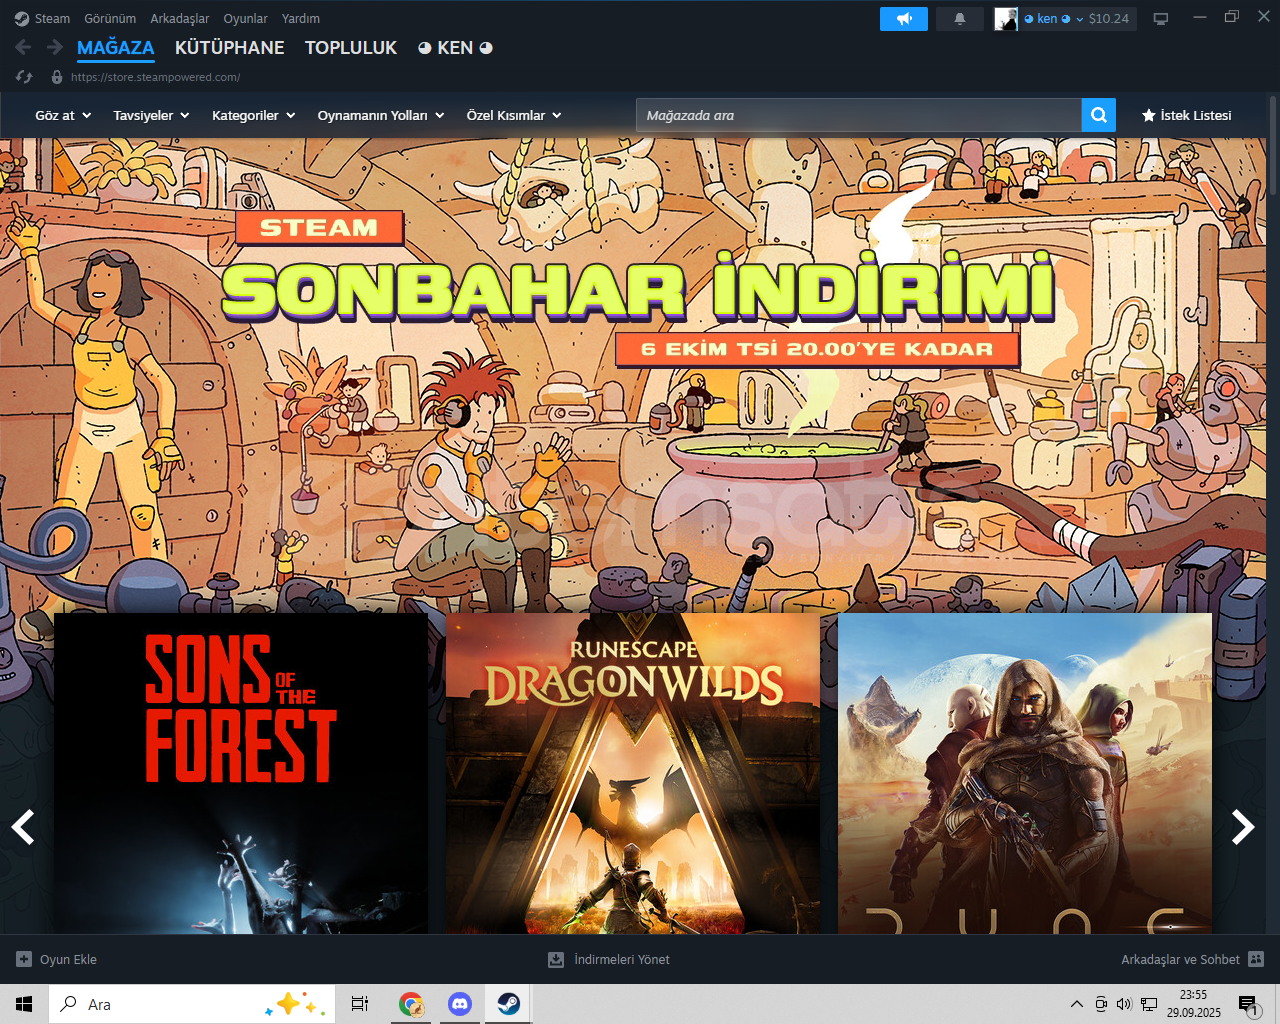Click the wallet balance $10.24
This screenshot has height=1024, width=1280.
tap(1109, 19)
